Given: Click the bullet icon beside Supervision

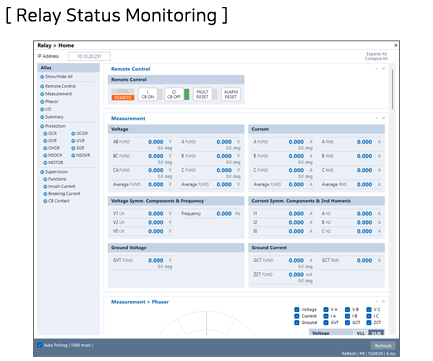Looking at the screenshot, I should pos(42,172).
